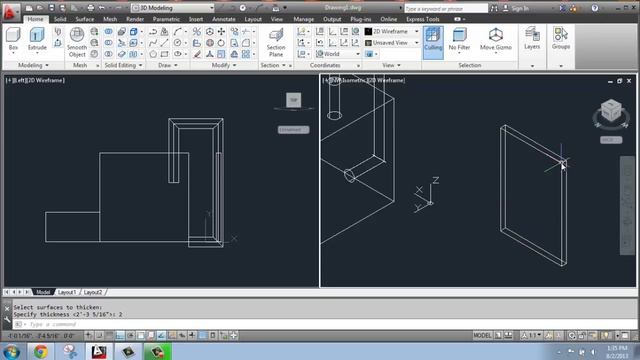Click the AutoCAD taskbar icon

pos(99,351)
